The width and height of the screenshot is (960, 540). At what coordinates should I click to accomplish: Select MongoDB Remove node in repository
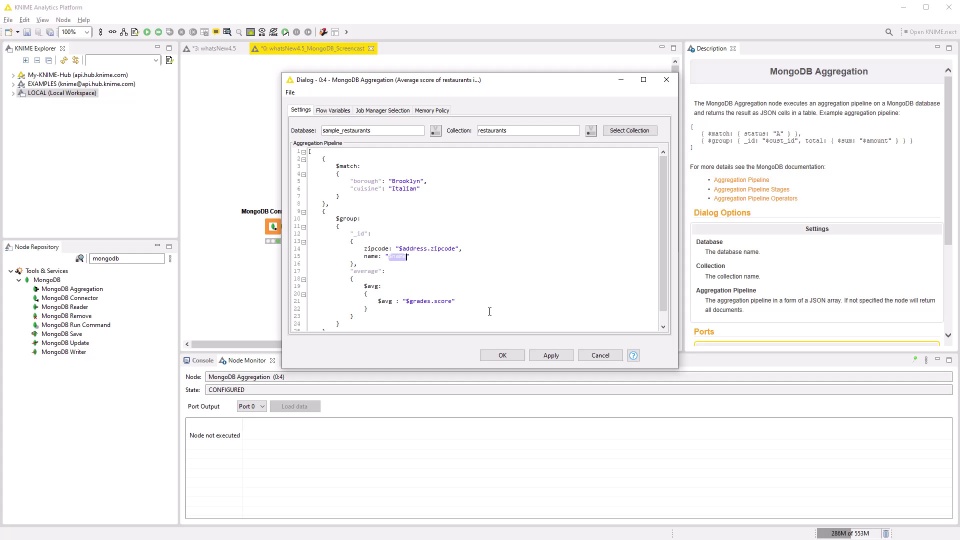coord(66,316)
